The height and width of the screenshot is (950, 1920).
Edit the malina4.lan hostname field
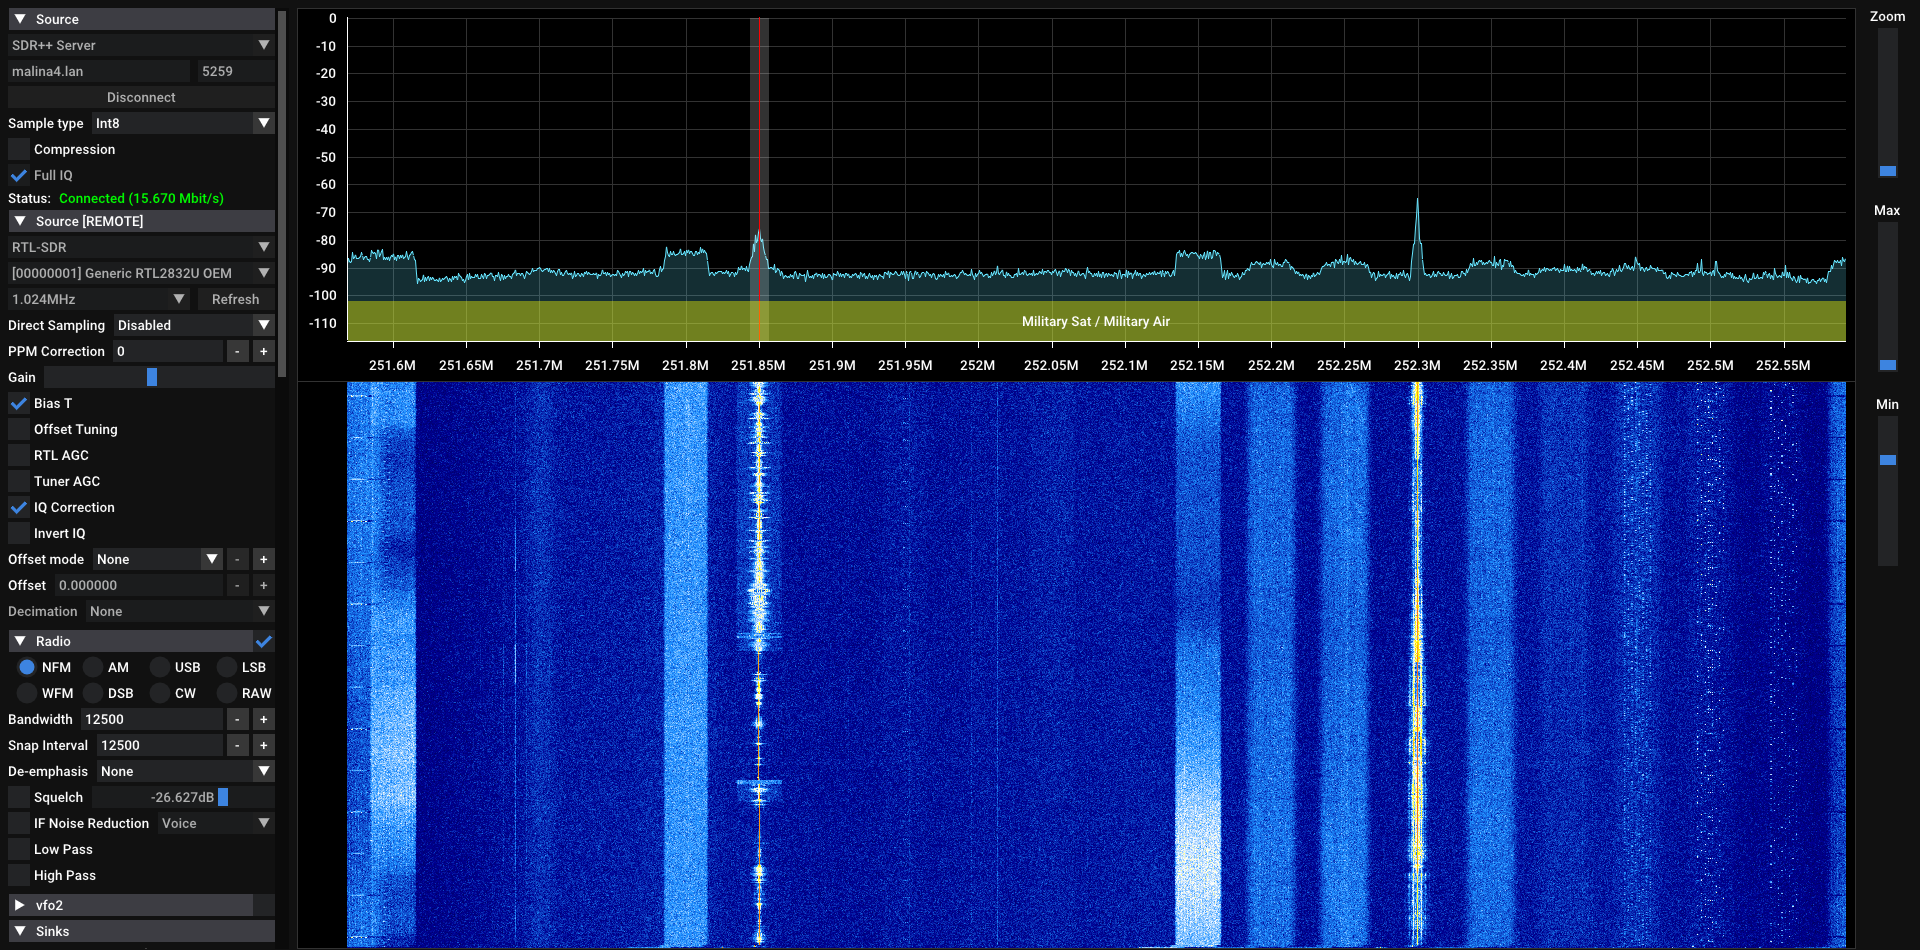coord(99,71)
